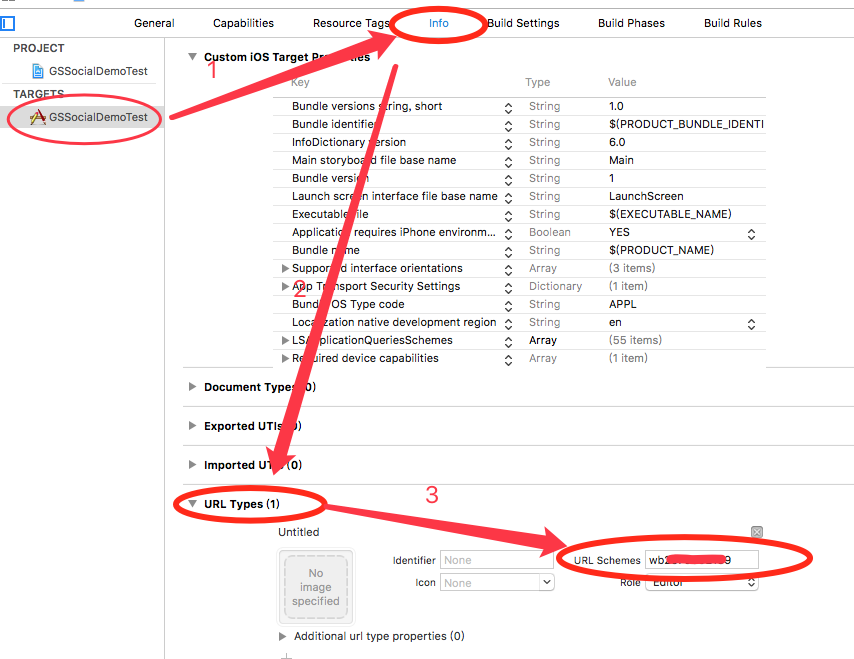Collapse Custom iOS Target Properties section
This screenshot has height=659, width=854.
tap(192, 57)
